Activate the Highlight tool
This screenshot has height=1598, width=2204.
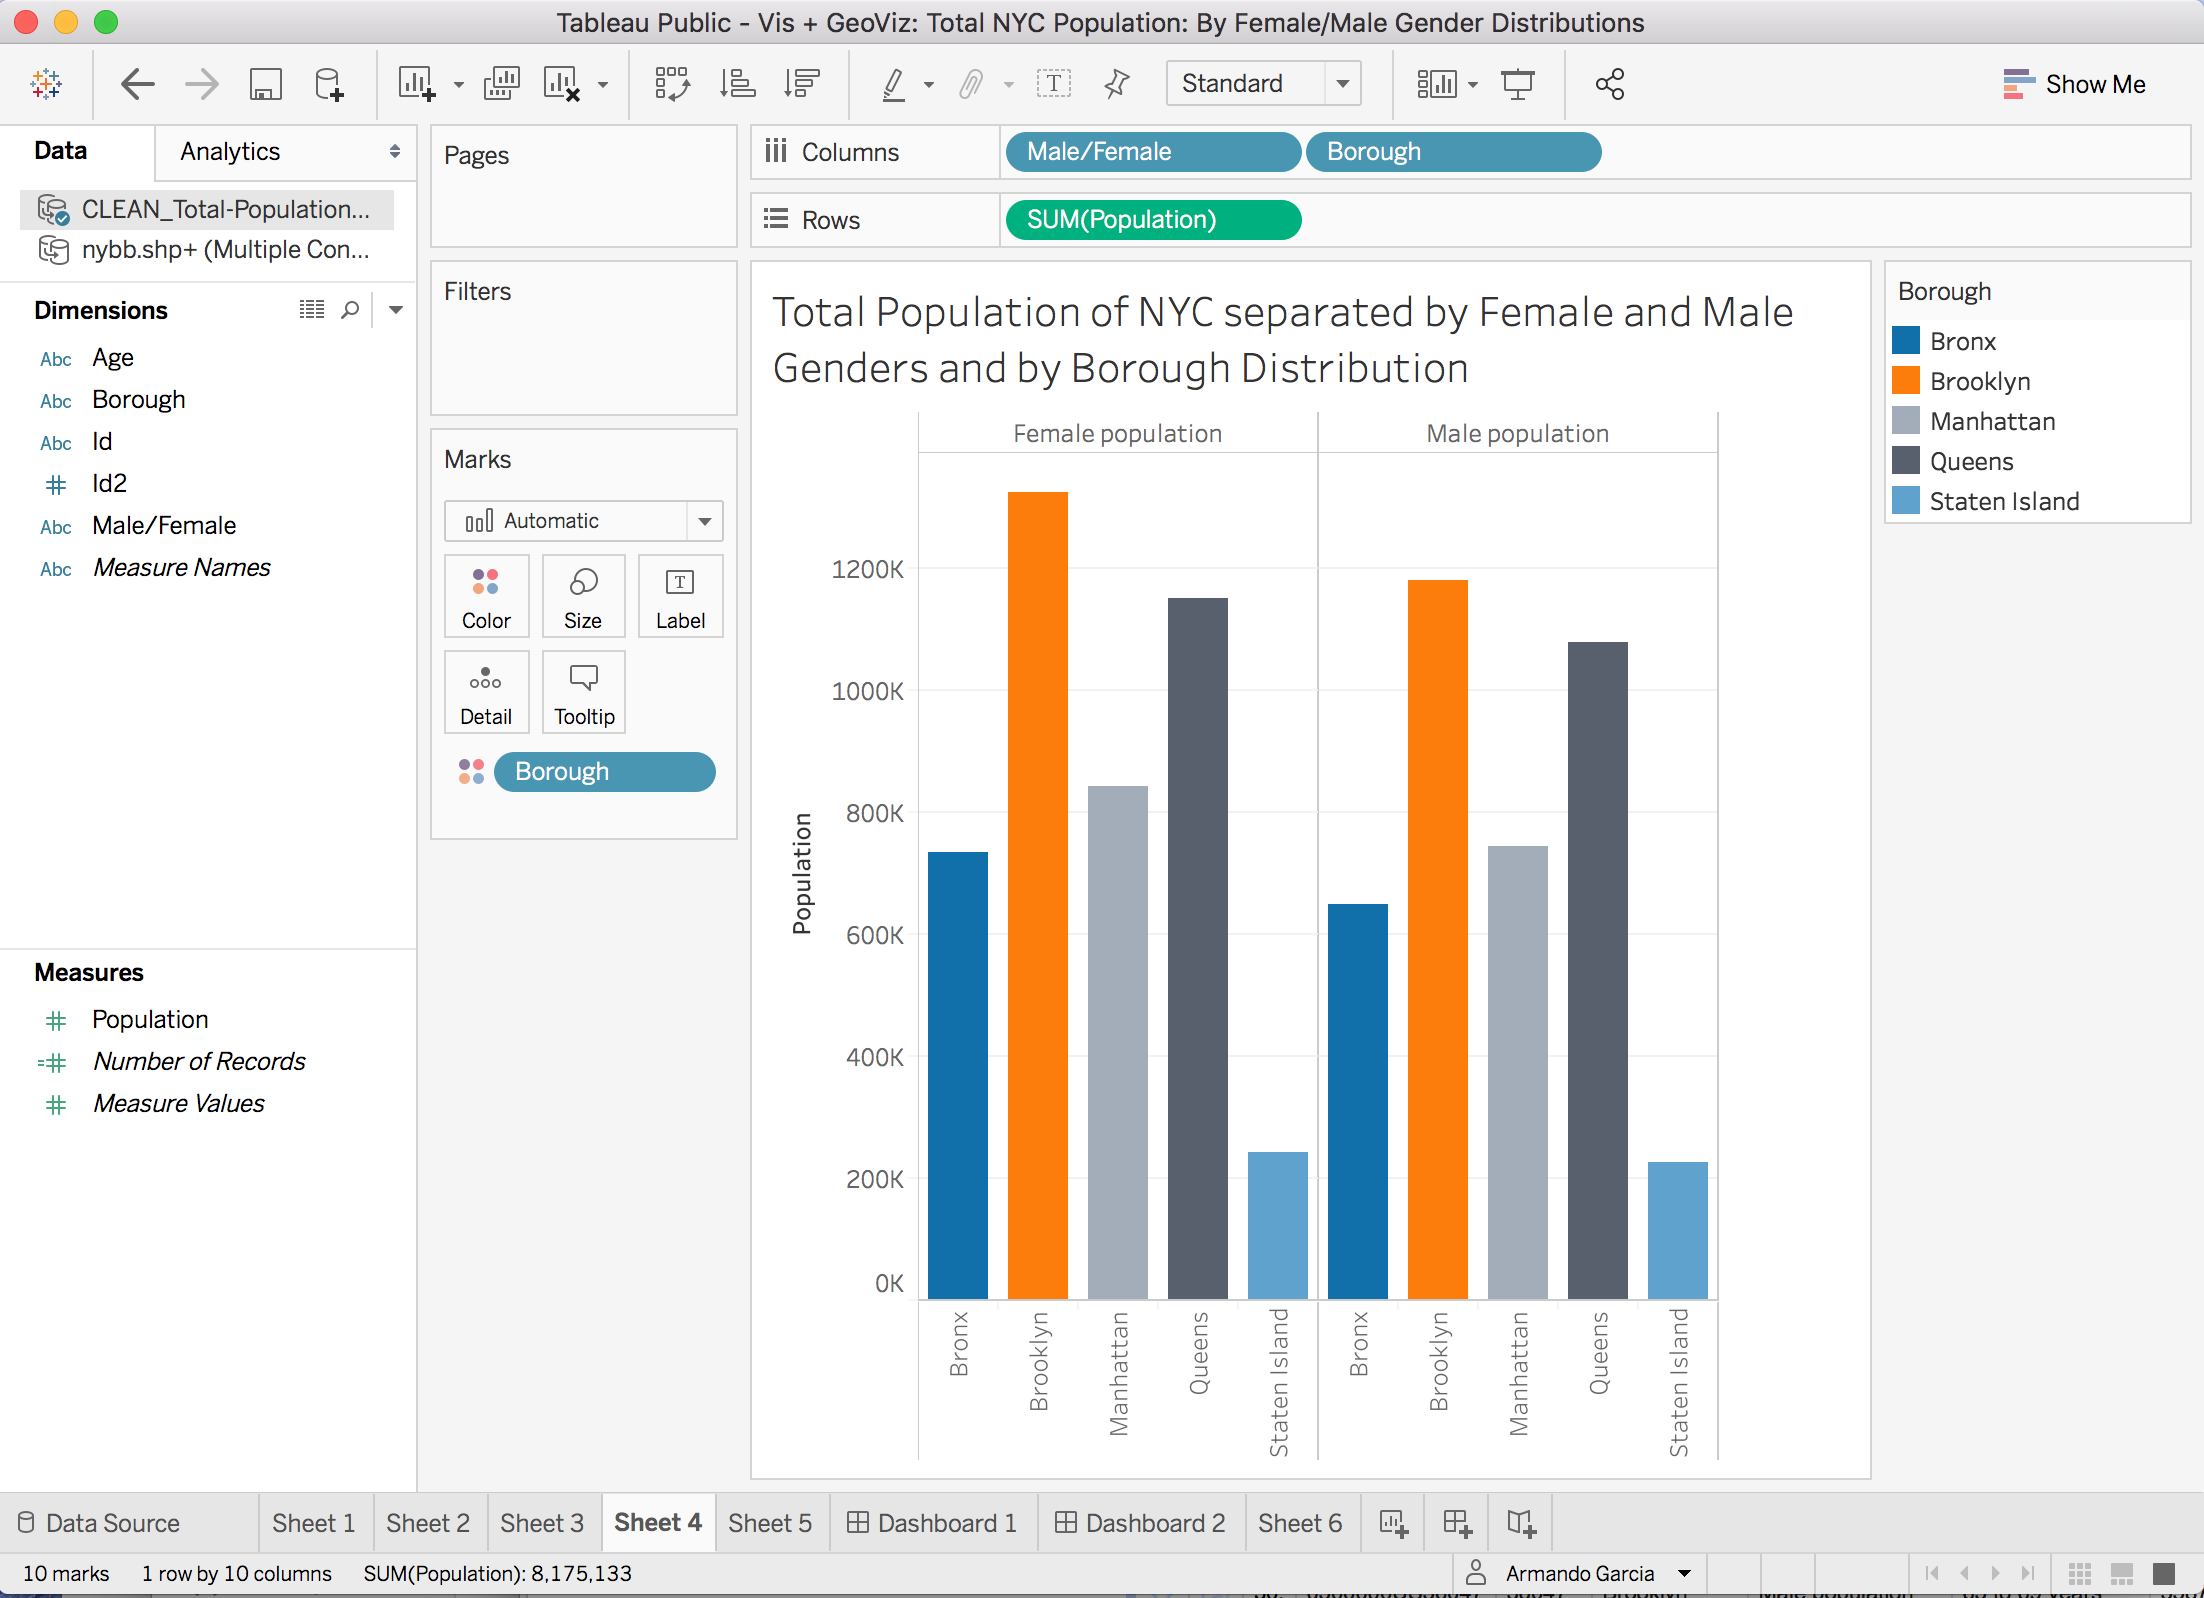coord(895,84)
